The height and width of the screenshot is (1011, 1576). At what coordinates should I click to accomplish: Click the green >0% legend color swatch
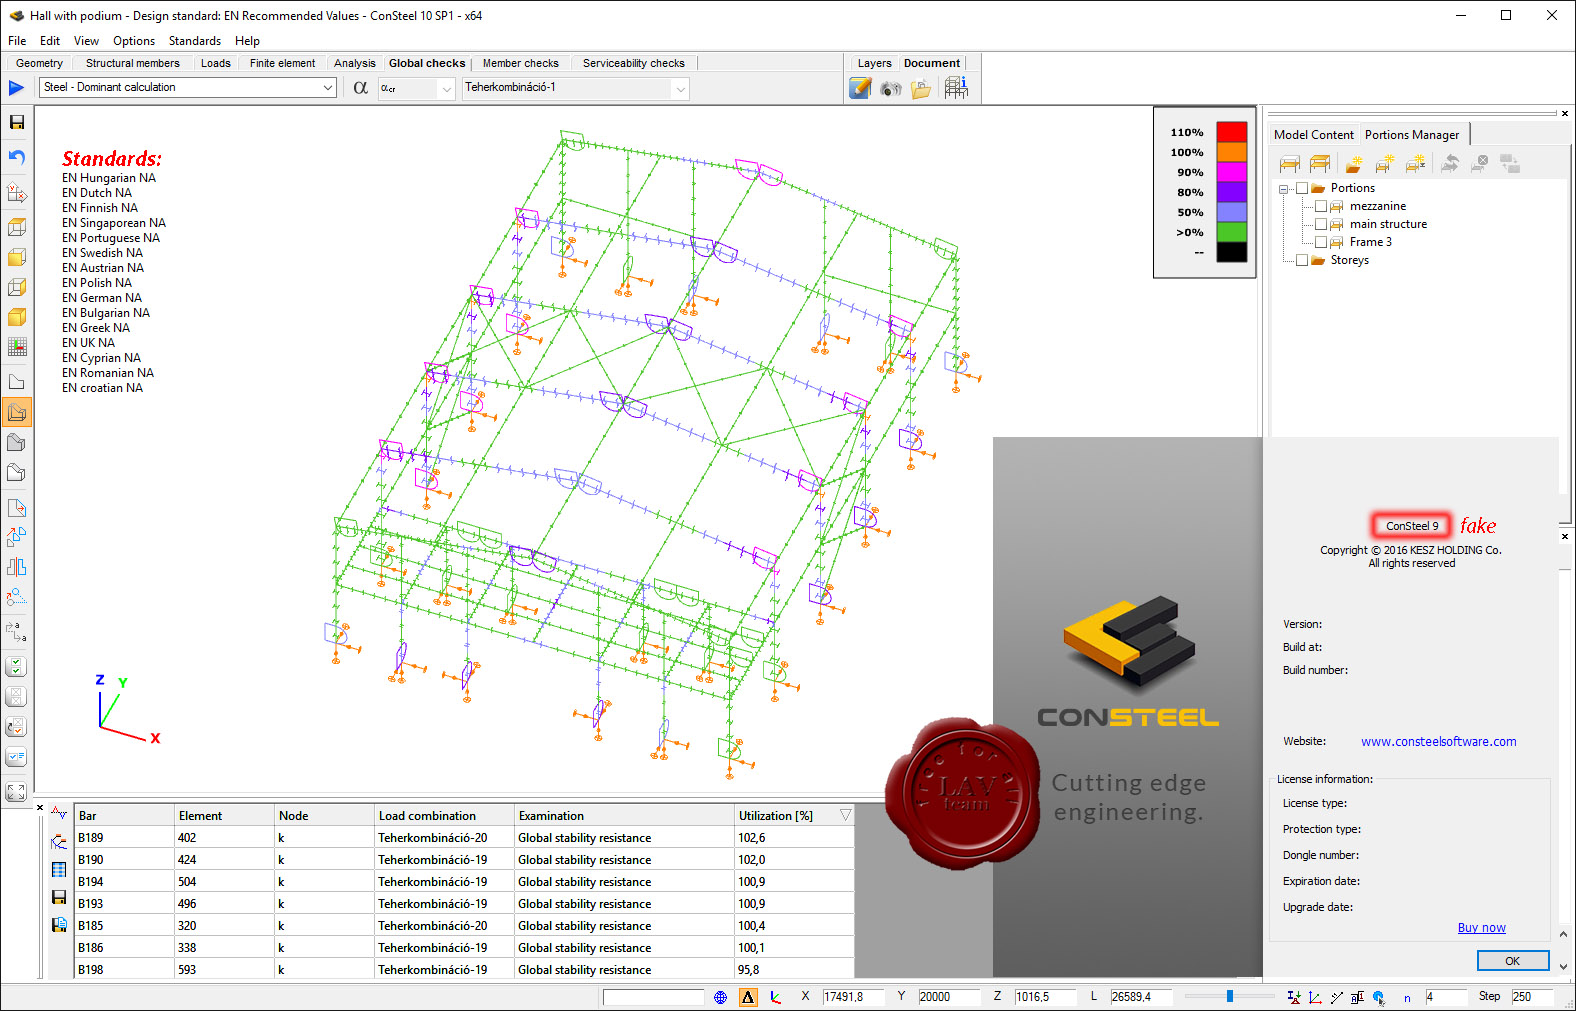pyautogui.click(x=1231, y=232)
